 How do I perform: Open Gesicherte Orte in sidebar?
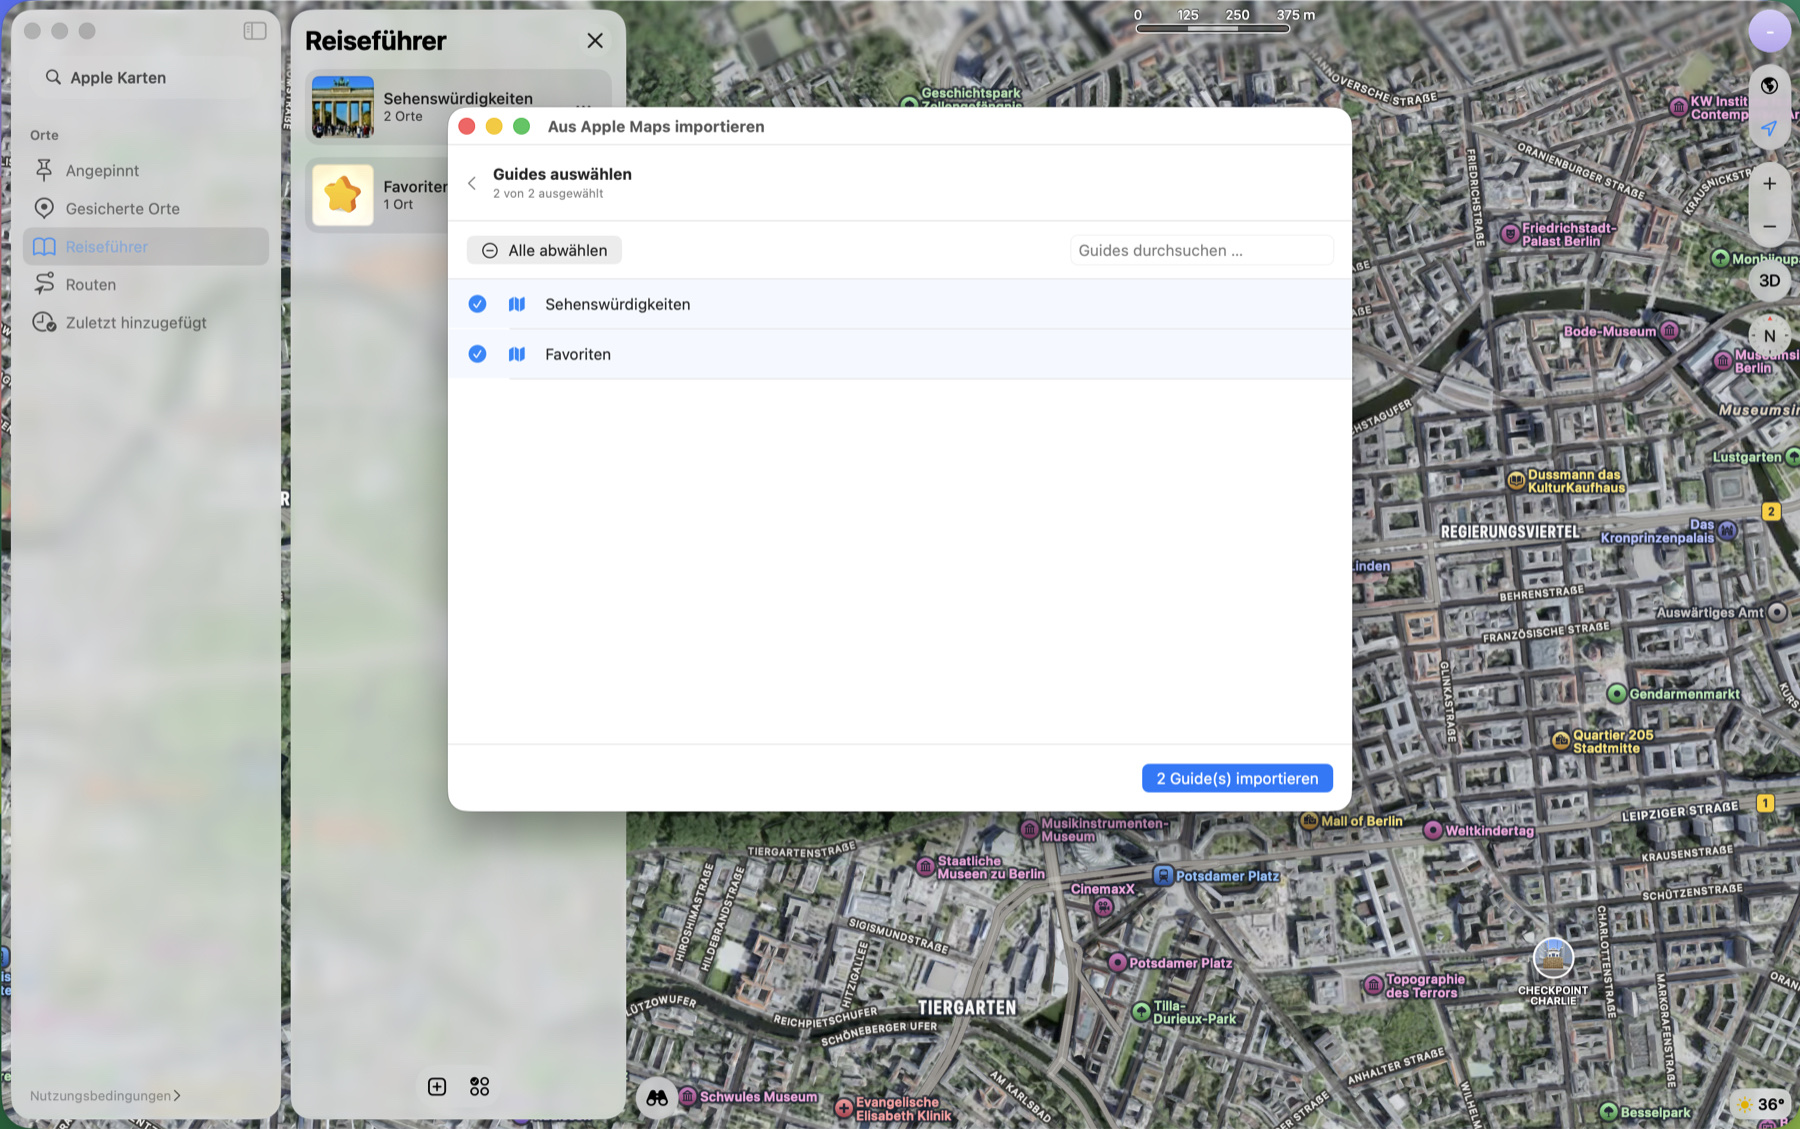tap(145, 209)
